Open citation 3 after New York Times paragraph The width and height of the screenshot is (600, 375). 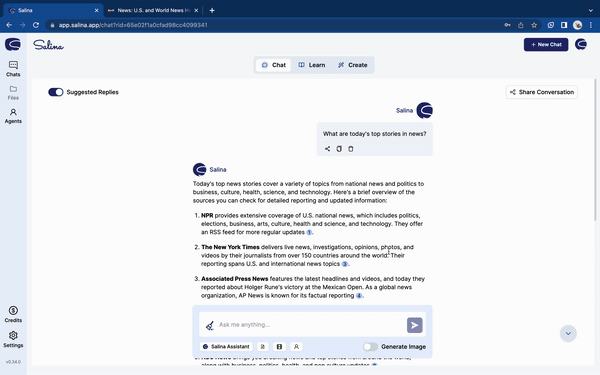coord(344,264)
